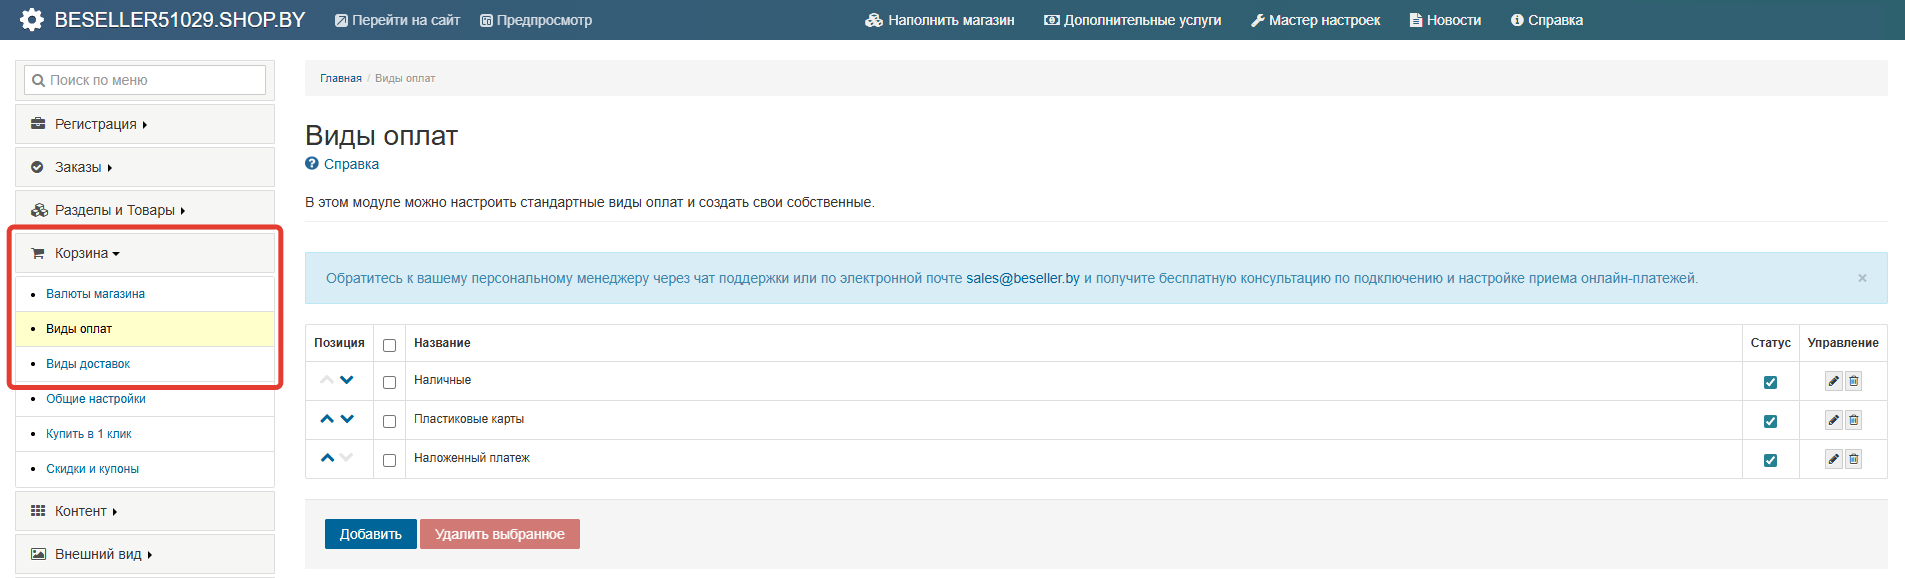
Task: Tick the select-all checkbox in table header
Action: click(x=389, y=345)
